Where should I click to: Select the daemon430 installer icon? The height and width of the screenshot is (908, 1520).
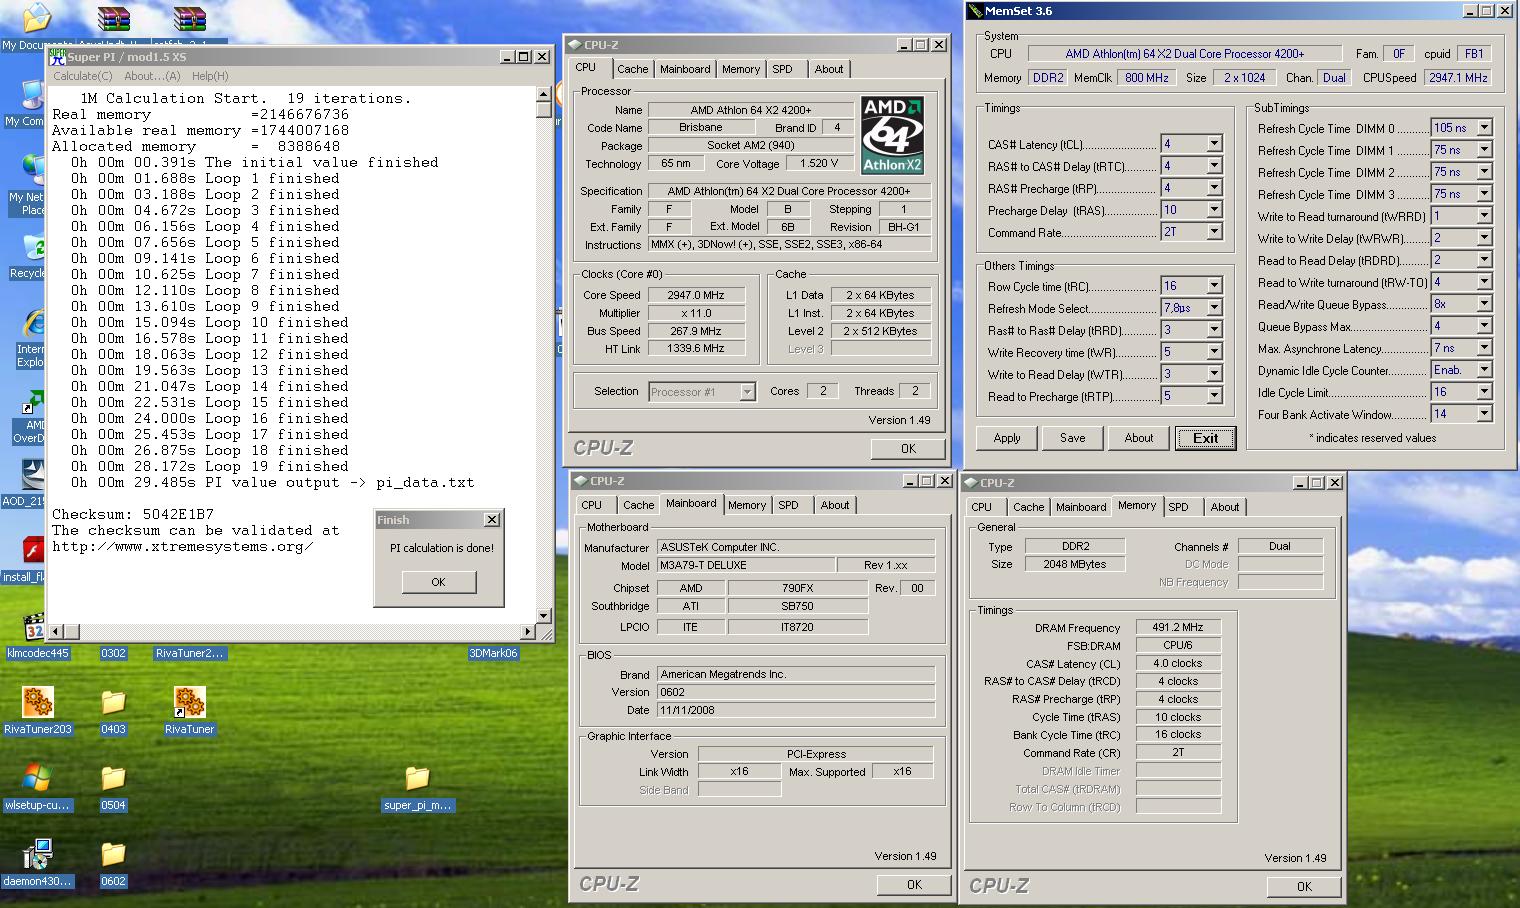pyautogui.click(x=37, y=854)
